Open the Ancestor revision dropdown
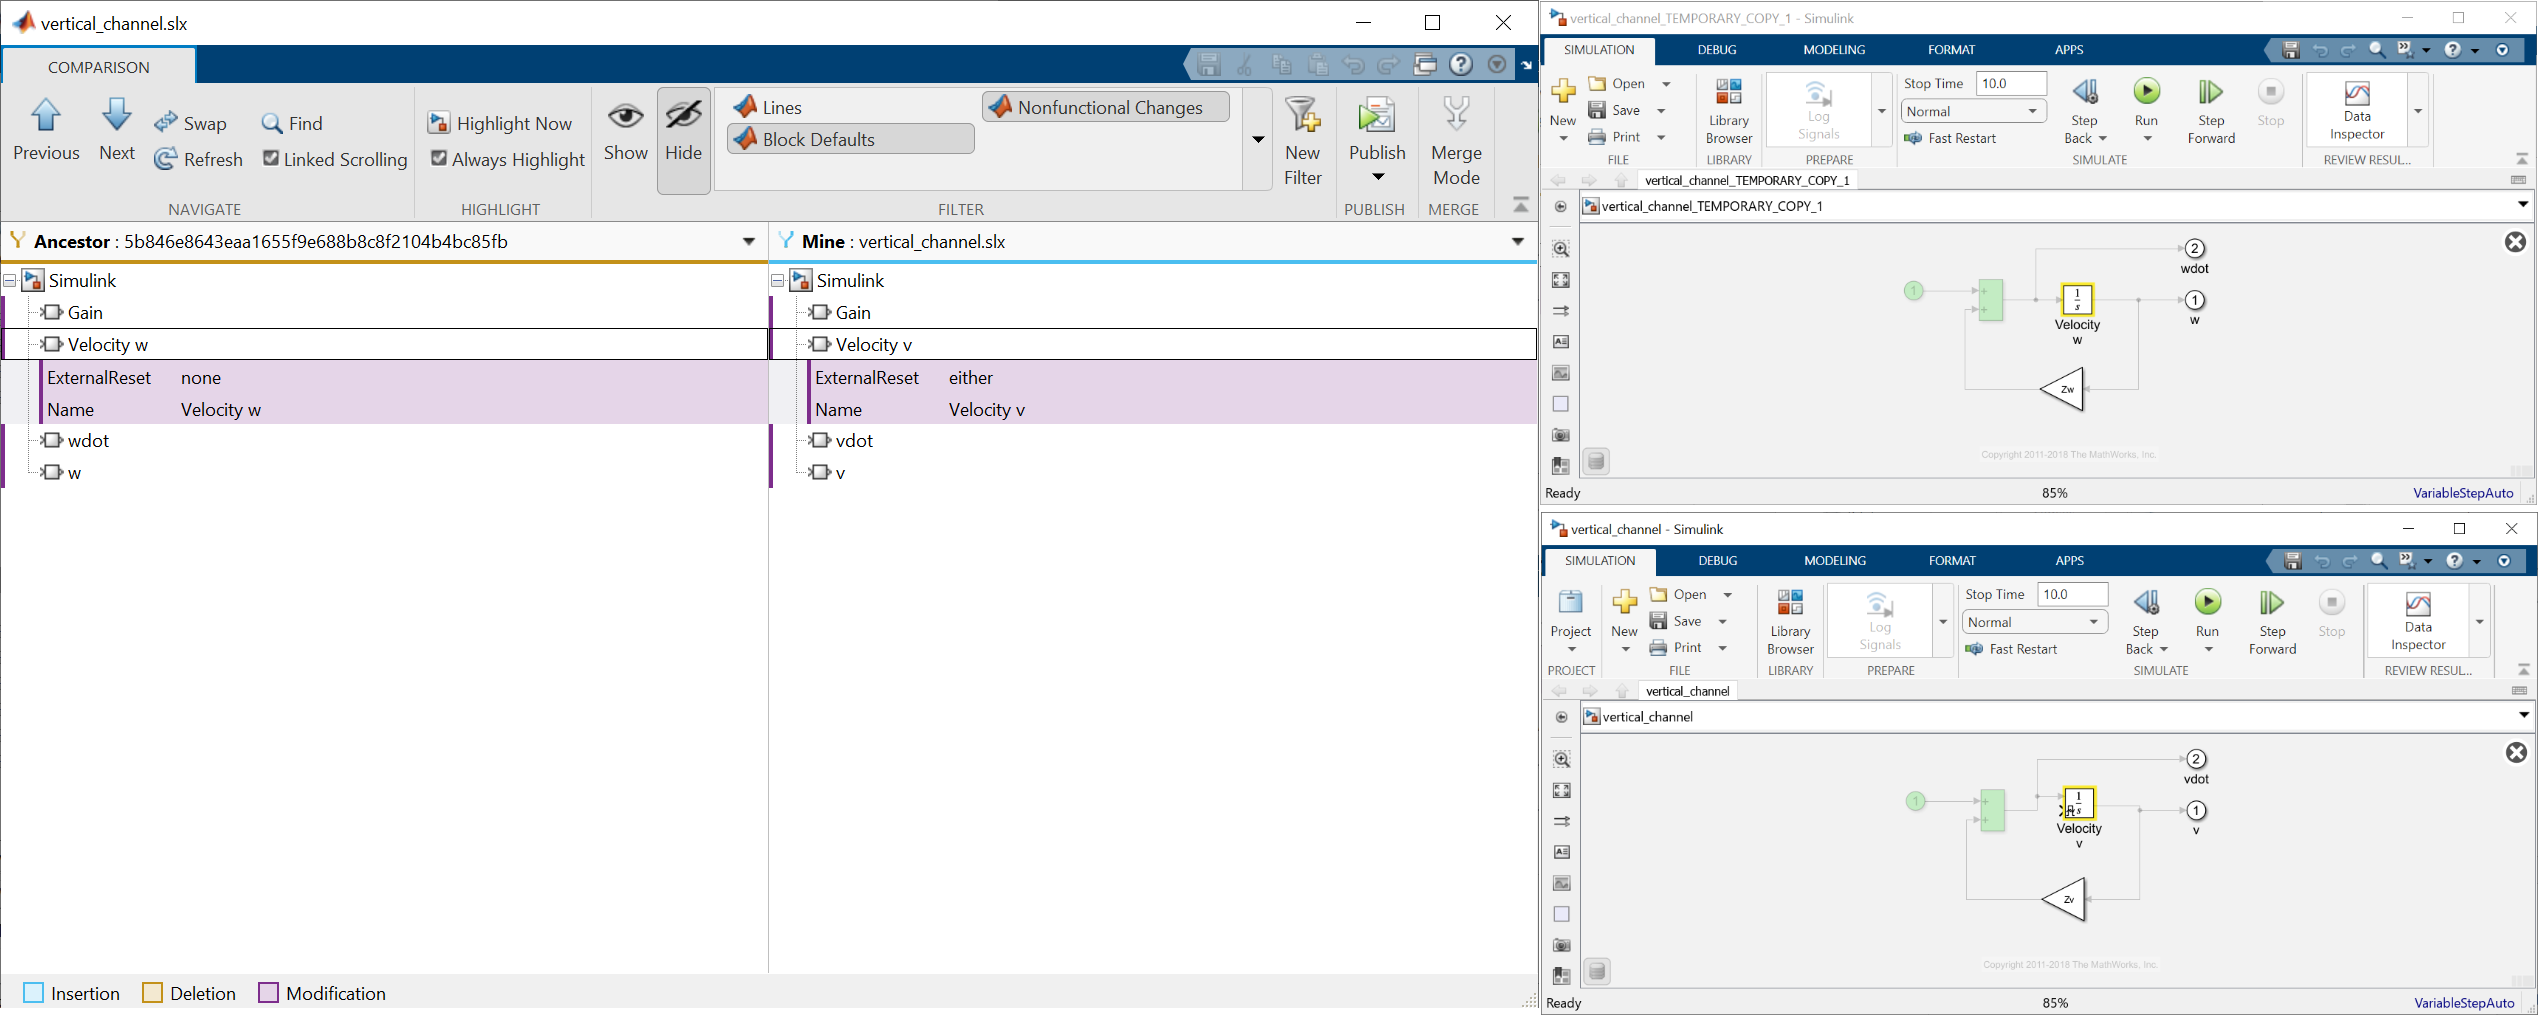This screenshot has height=1015, width=2548. click(x=748, y=241)
